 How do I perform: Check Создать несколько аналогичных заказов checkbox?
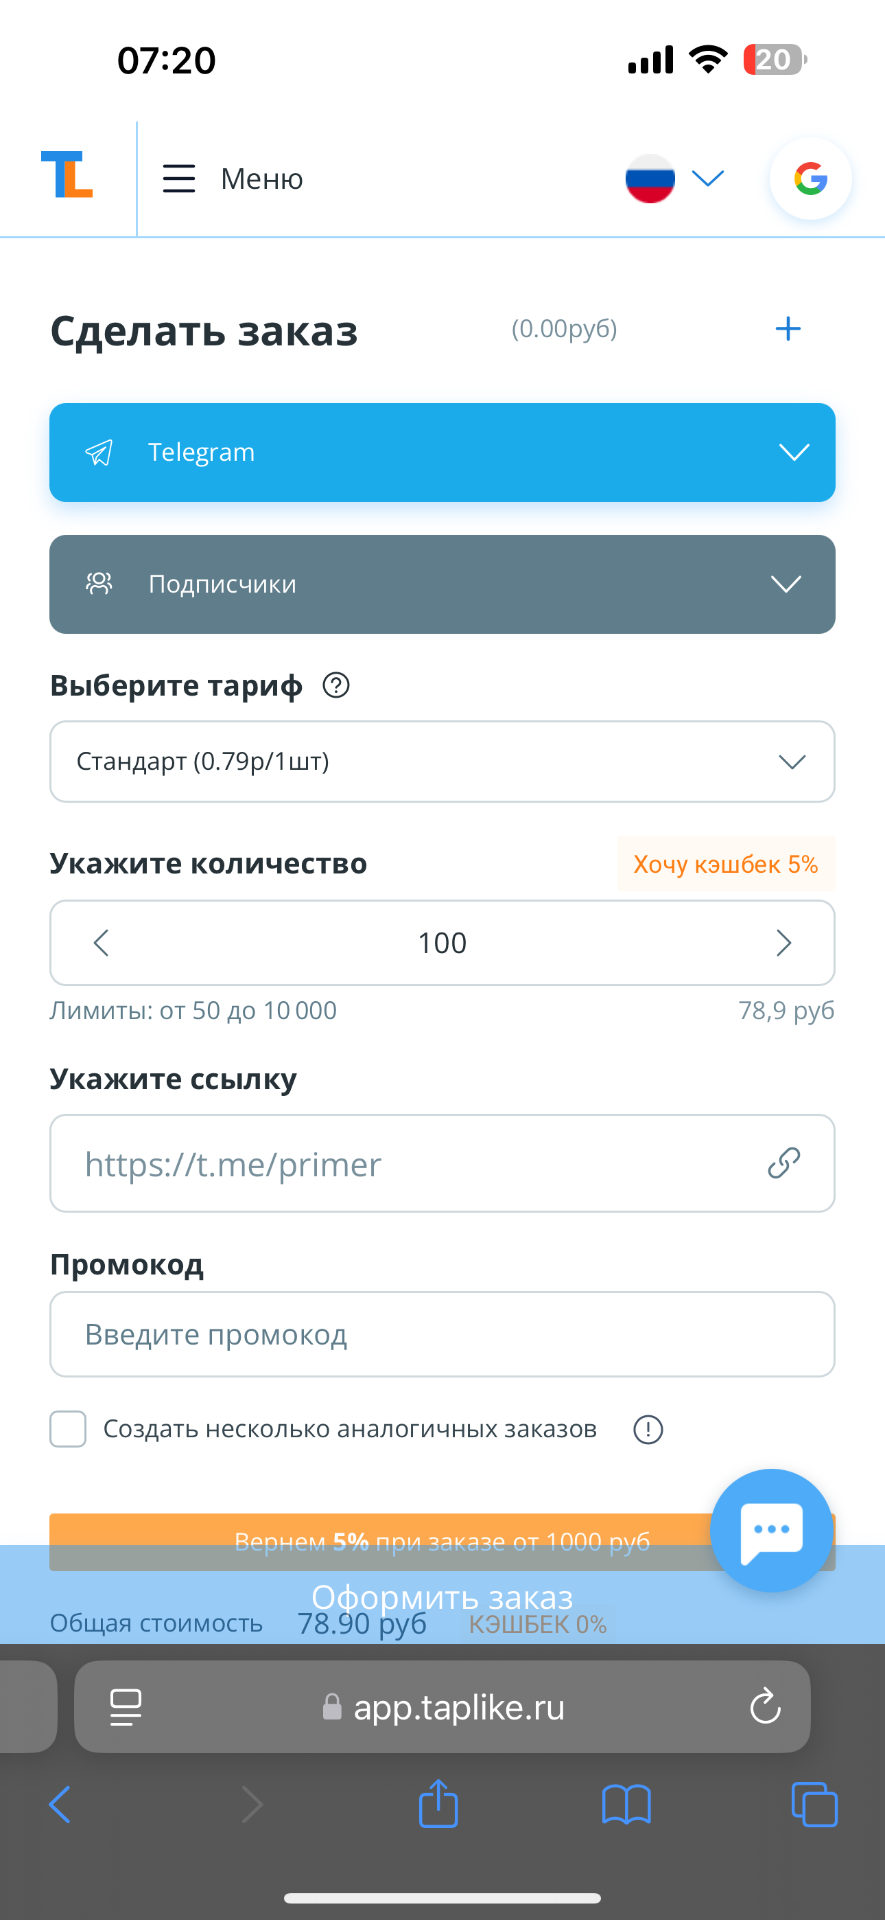click(68, 1429)
